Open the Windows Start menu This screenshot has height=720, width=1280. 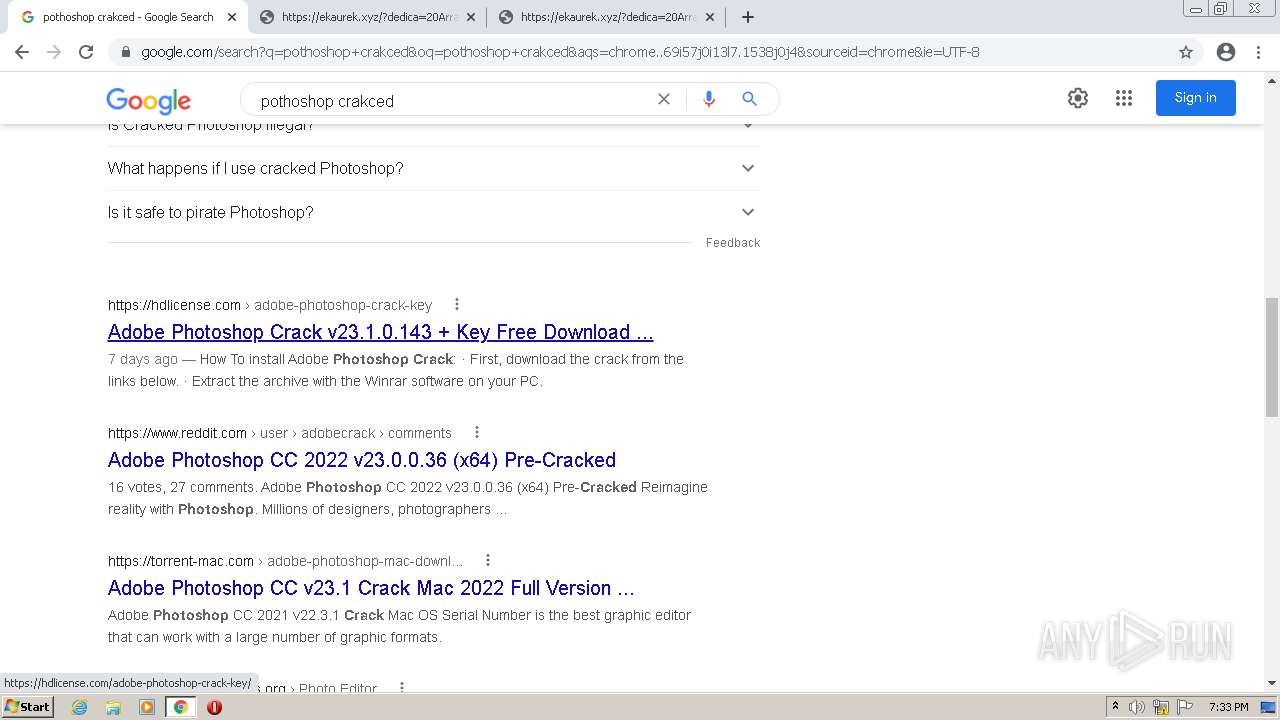[x=28, y=707]
